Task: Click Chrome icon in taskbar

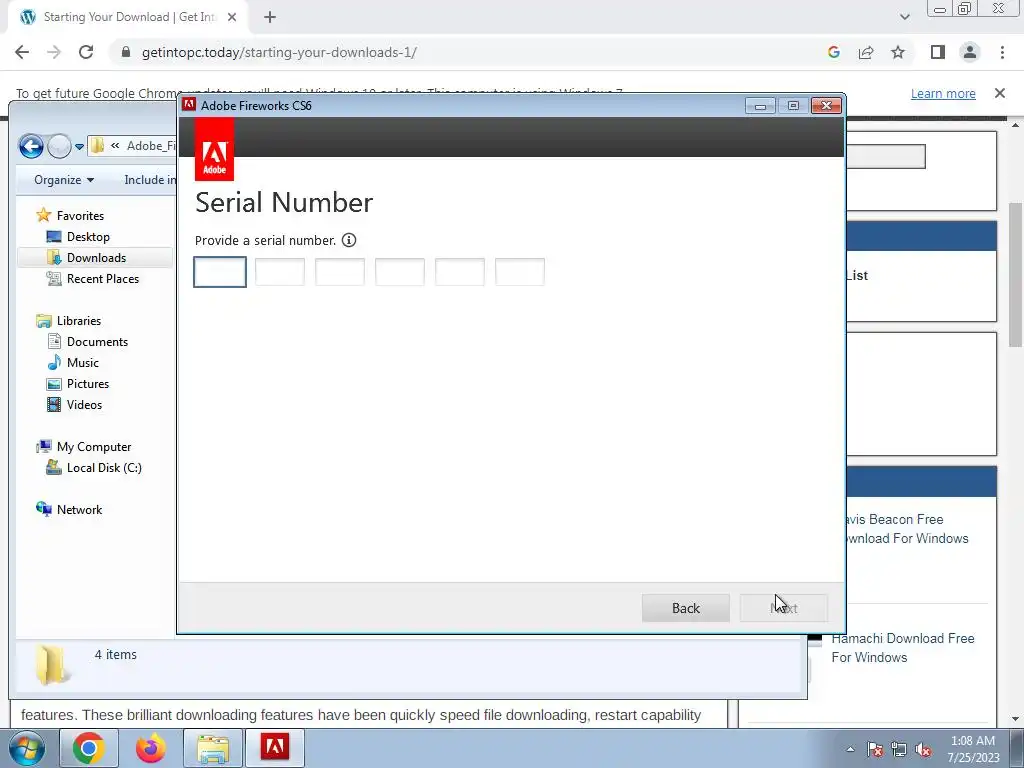Action: click(x=89, y=748)
